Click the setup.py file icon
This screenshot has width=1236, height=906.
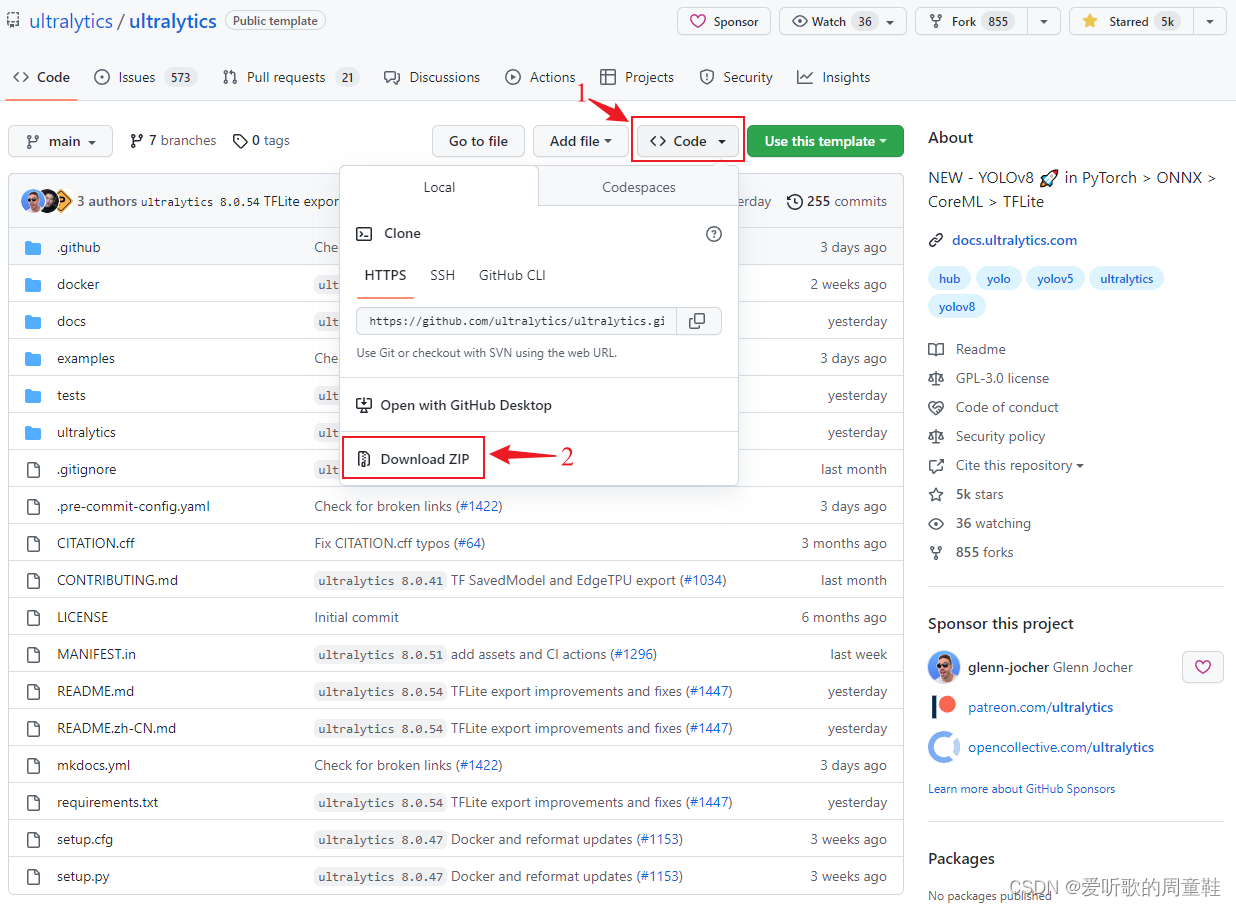(33, 876)
